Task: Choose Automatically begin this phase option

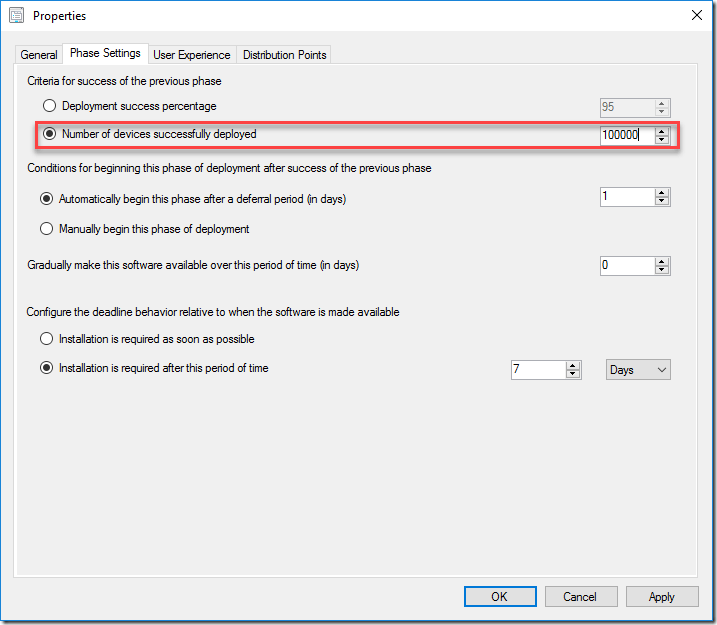Action: click(x=47, y=199)
